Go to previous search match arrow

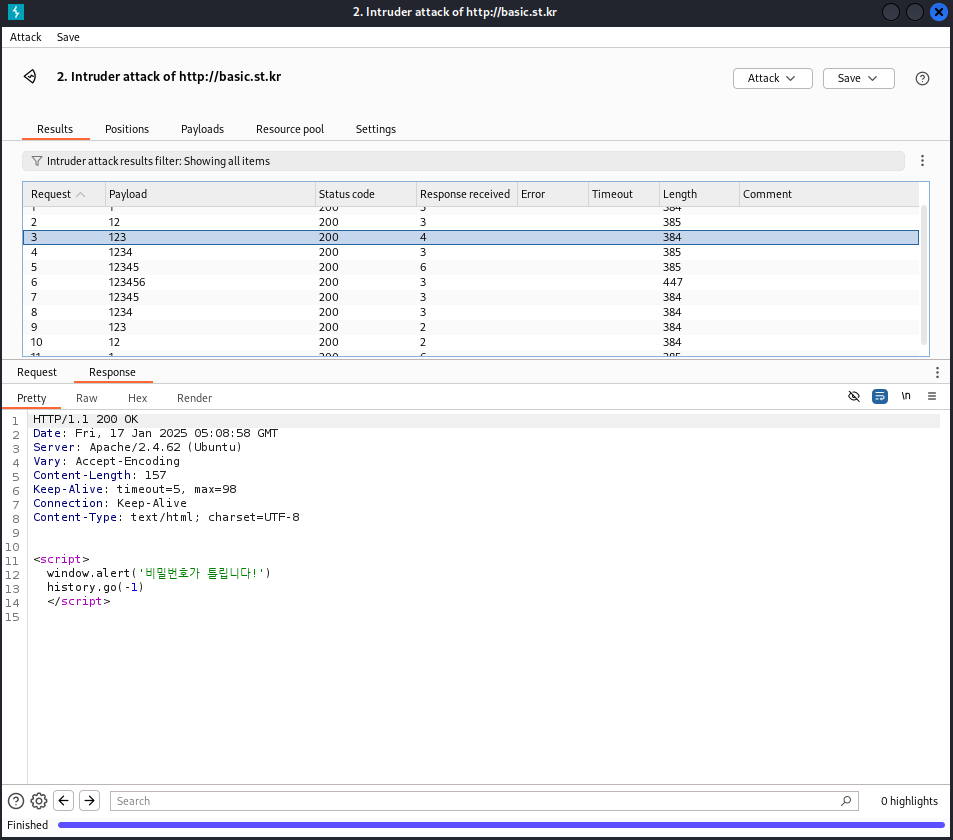[x=63, y=800]
